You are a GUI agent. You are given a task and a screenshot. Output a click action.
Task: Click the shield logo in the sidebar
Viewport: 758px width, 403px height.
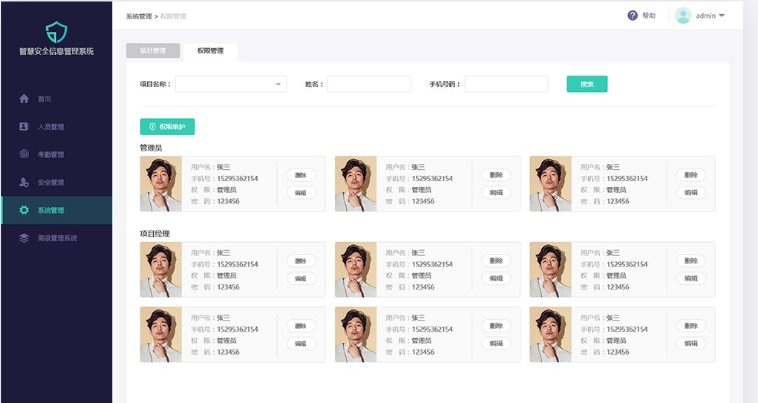[56, 31]
